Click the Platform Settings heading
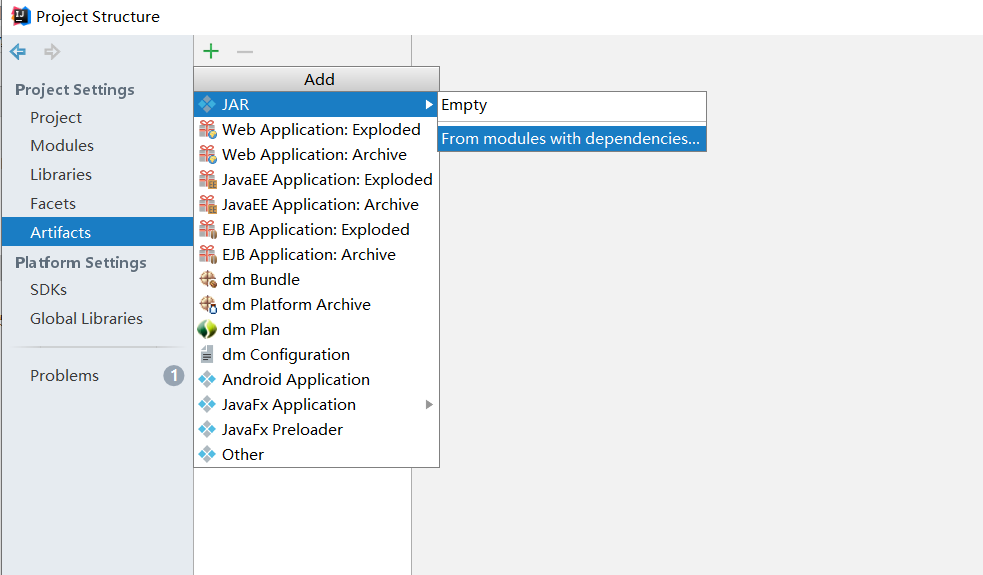The width and height of the screenshot is (983, 575). coord(81,262)
